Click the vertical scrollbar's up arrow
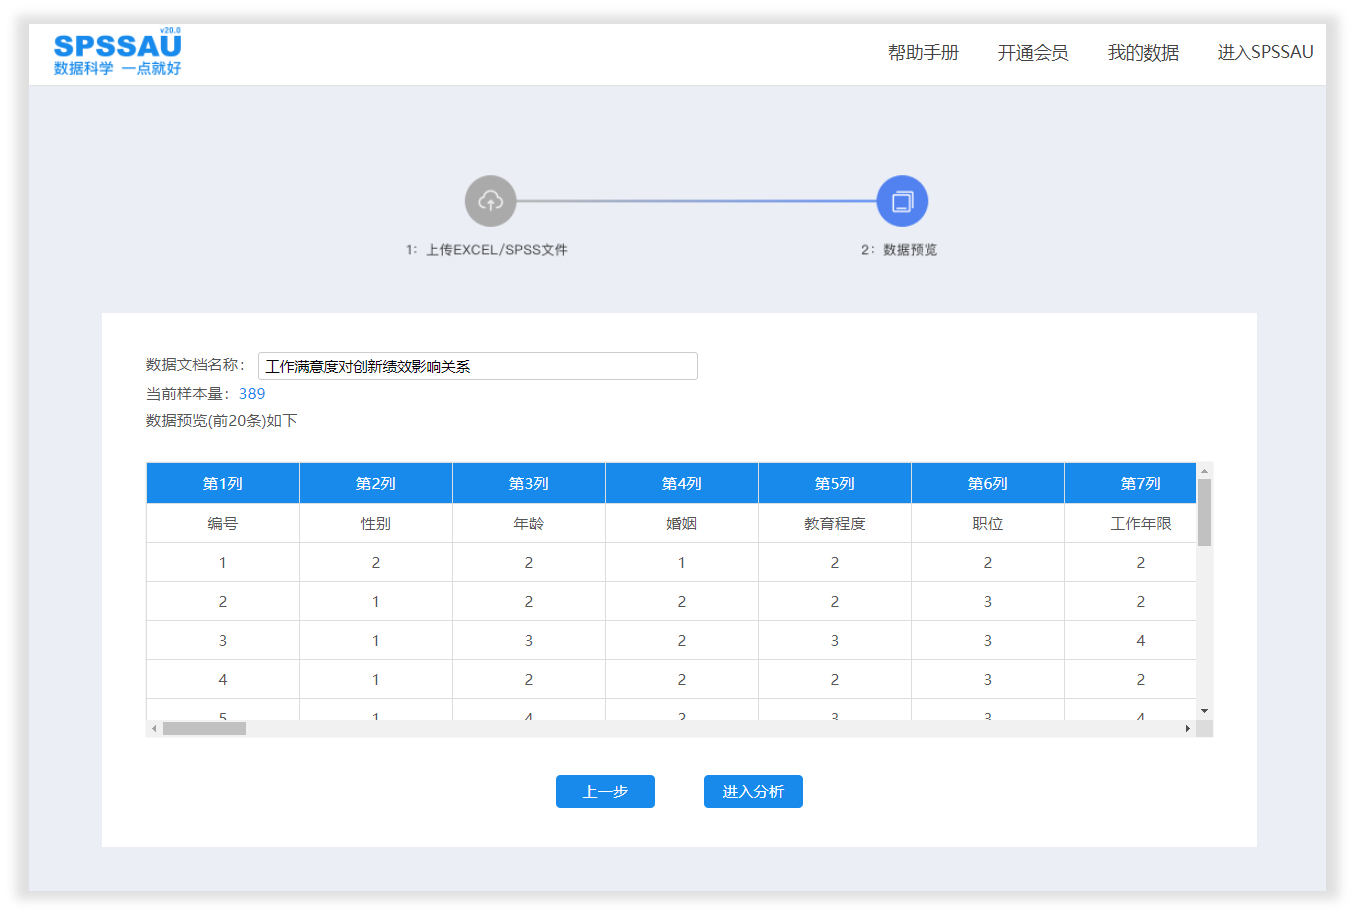This screenshot has height=917, width=1355. (x=1204, y=470)
